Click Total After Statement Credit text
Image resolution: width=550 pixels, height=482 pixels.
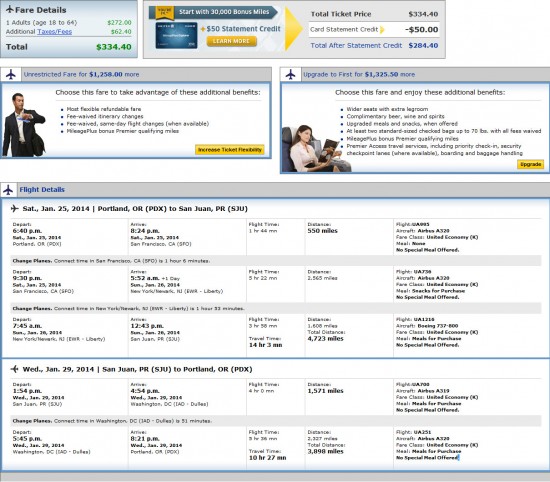coord(356,46)
